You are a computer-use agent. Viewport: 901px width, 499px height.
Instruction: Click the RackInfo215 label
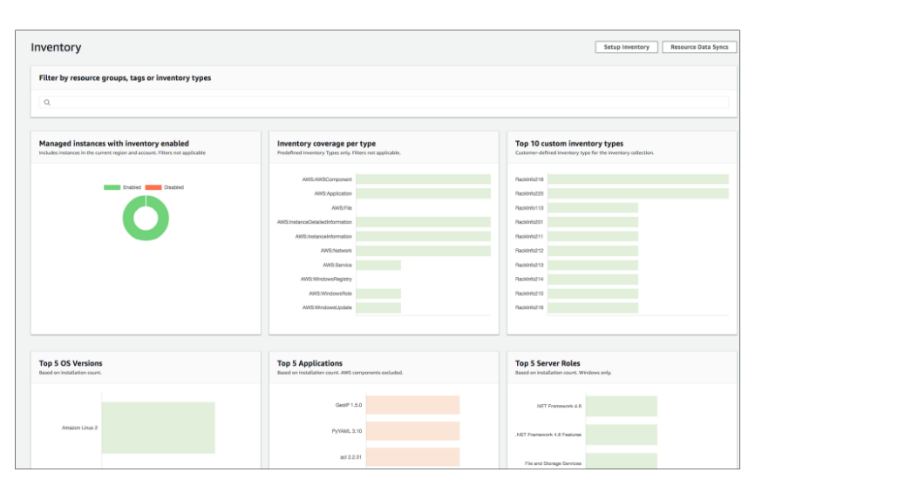529,294
